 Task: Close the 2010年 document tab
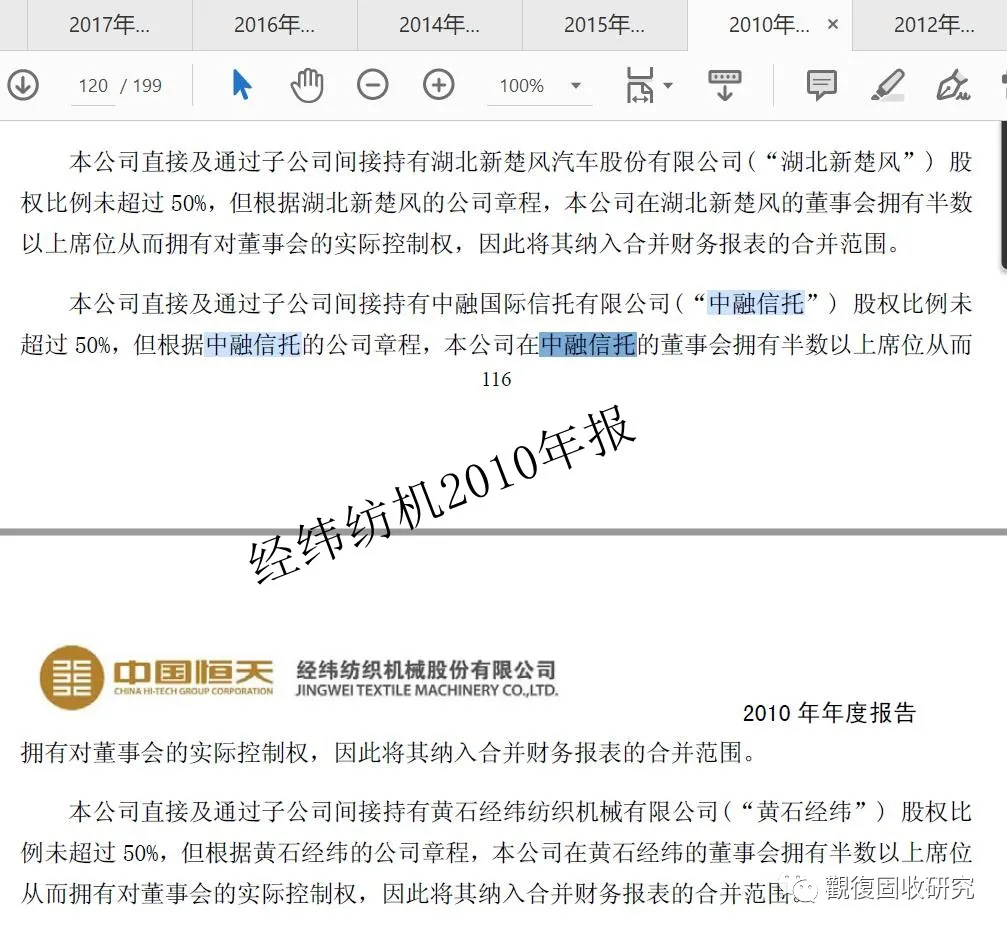[x=833, y=24]
